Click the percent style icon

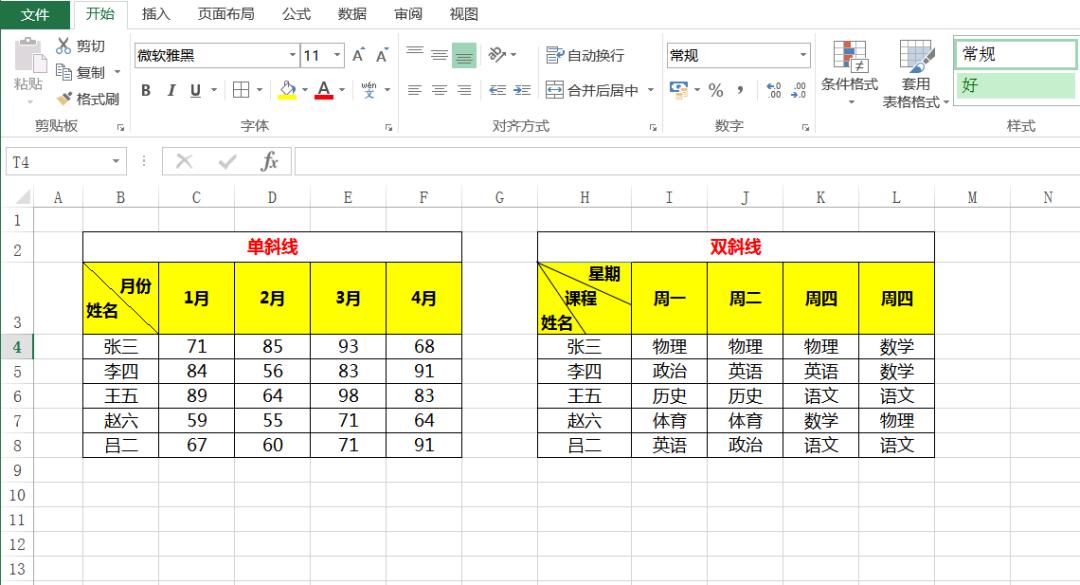715,90
